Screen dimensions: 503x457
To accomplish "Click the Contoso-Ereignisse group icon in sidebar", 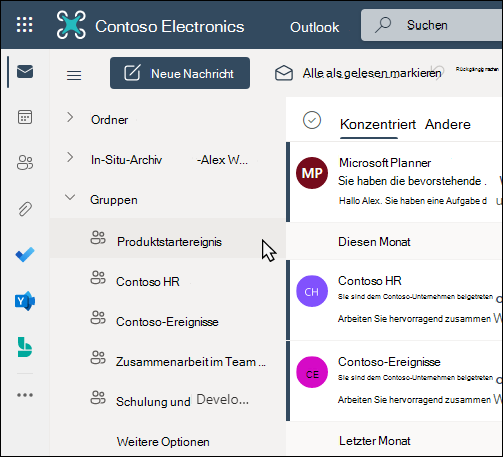I will [x=98, y=318].
